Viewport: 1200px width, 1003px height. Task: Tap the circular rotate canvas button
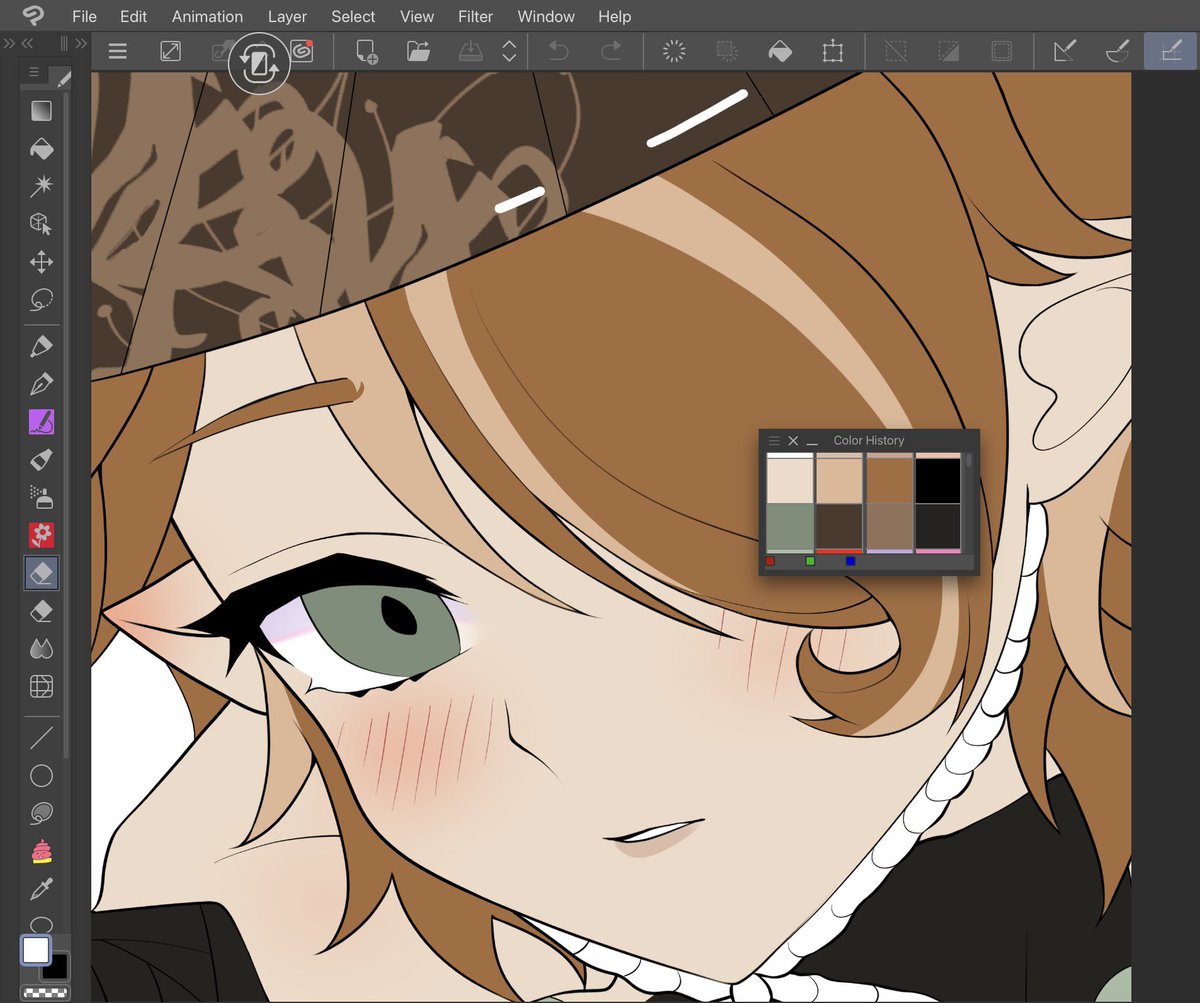(x=259, y=65)
